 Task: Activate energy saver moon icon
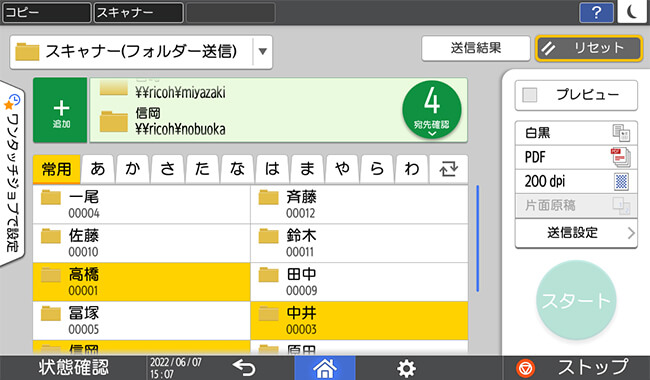[x=633, y=12]
